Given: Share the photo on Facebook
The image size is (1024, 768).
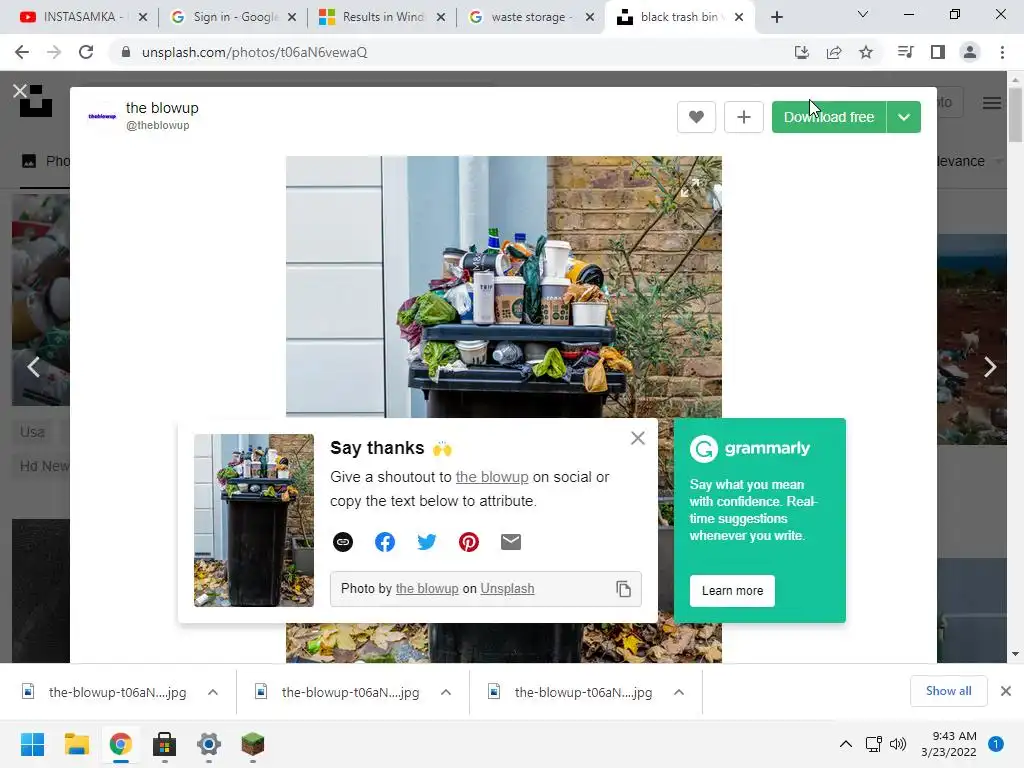Looking at the screenshot, I should 385,542.
